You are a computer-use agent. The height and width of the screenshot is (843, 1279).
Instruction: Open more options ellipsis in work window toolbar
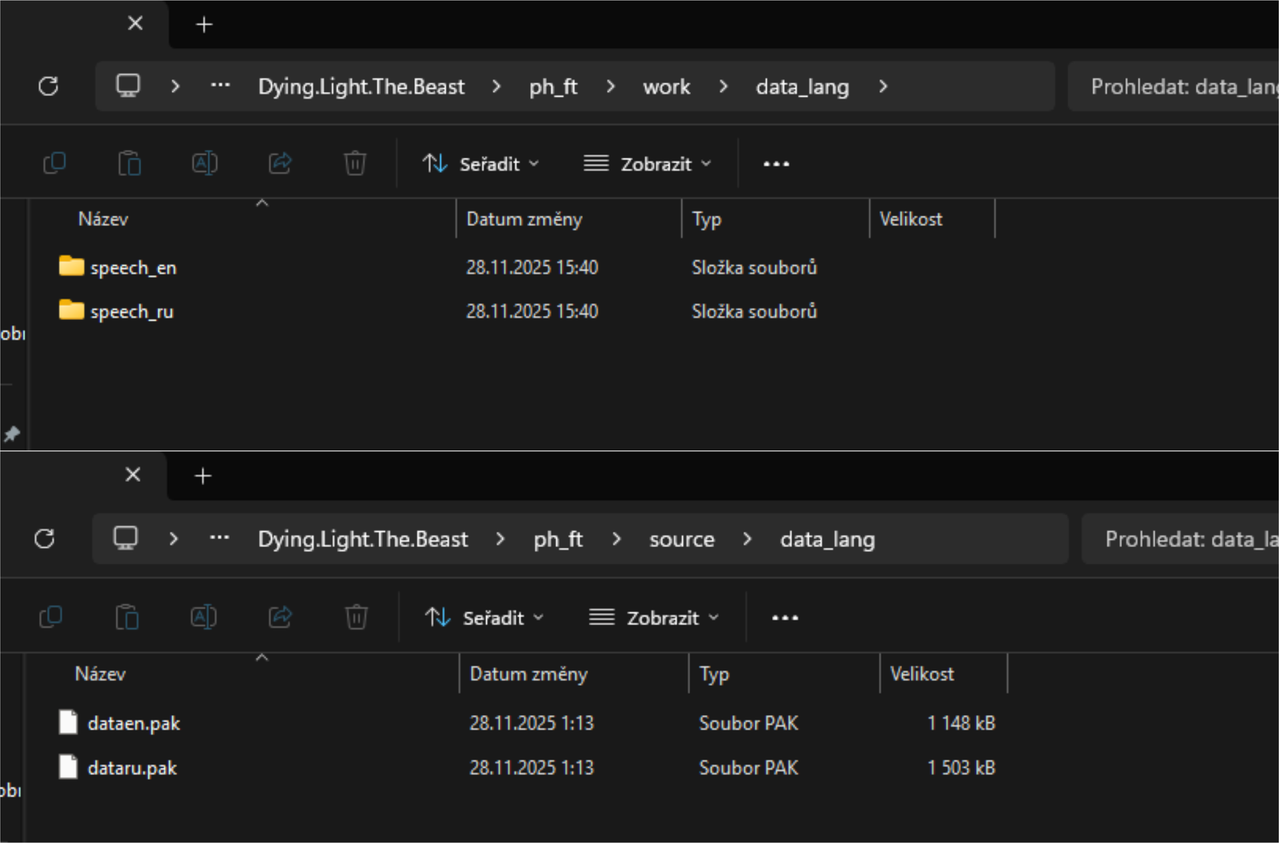776,164
